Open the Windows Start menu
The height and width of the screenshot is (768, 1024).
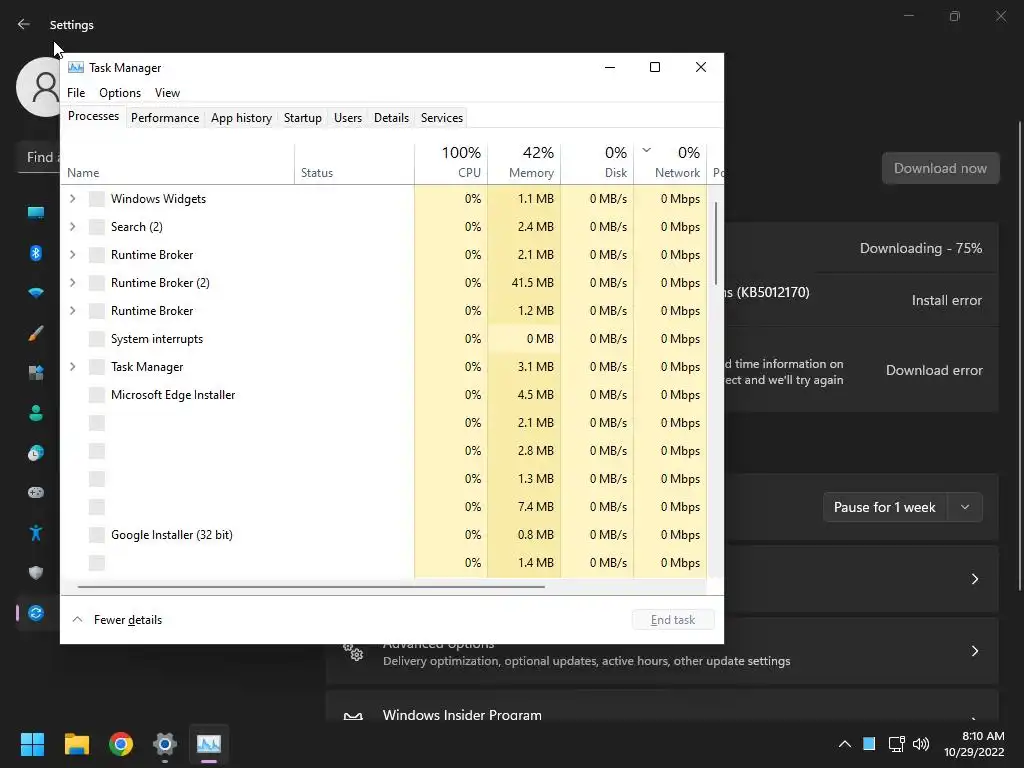32,744
